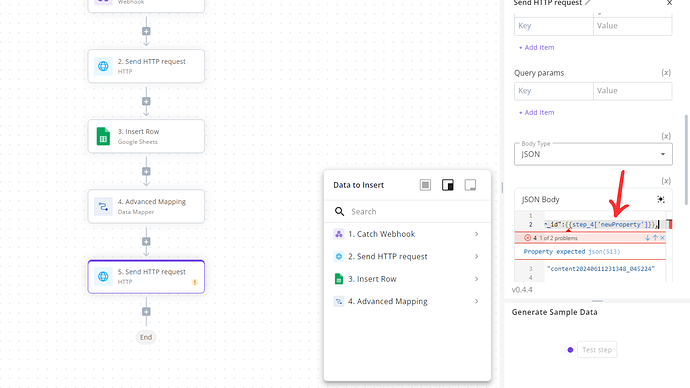Toggle dynamic value for Body Type
This screenshot has width=690, height=388.
666,136
